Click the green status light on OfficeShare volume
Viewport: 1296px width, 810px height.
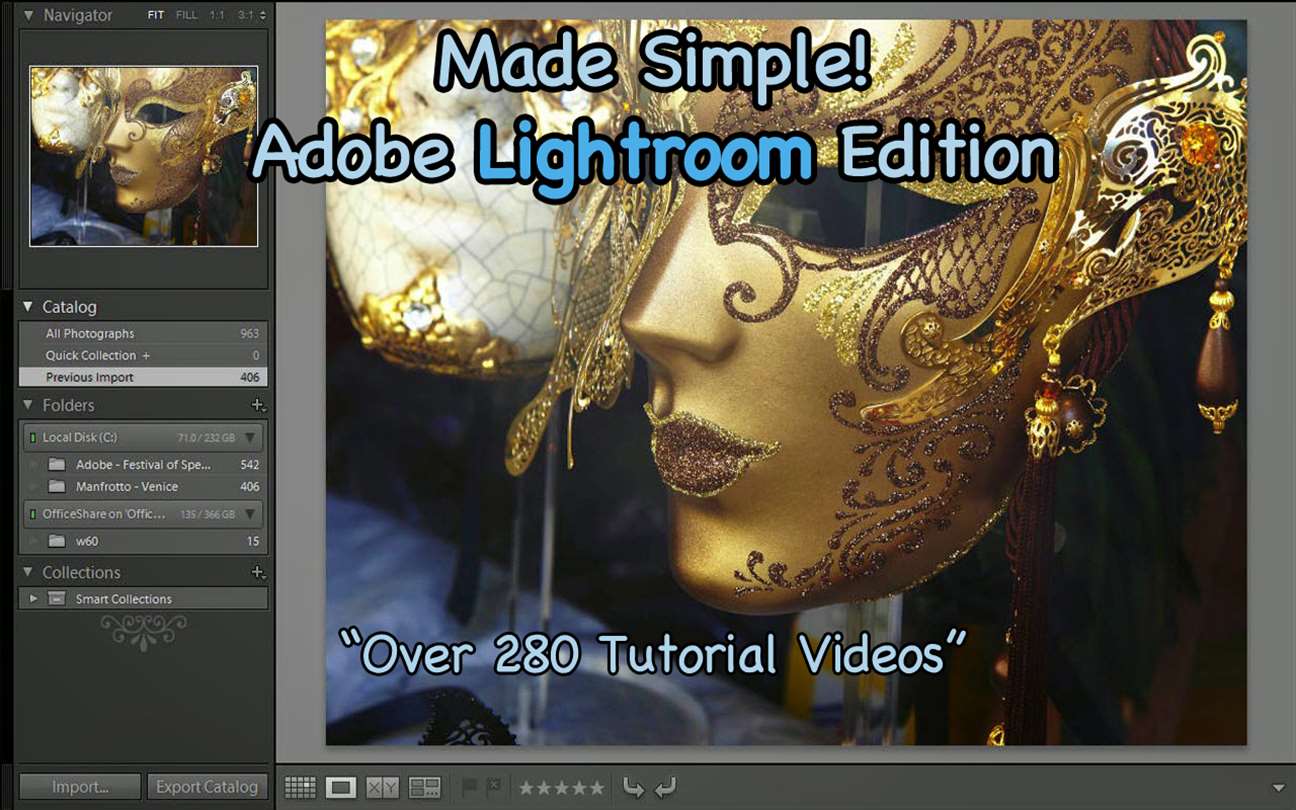pos(32,514)
